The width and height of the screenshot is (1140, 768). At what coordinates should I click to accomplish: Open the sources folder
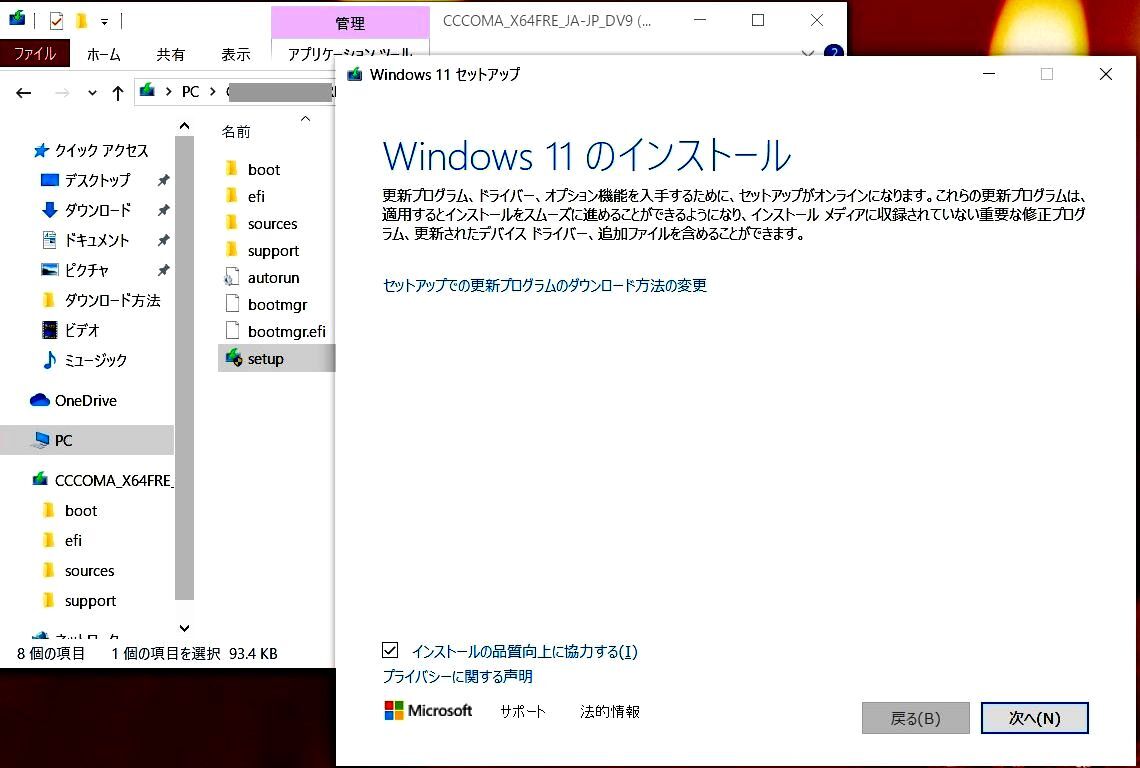tap(272, 223)
